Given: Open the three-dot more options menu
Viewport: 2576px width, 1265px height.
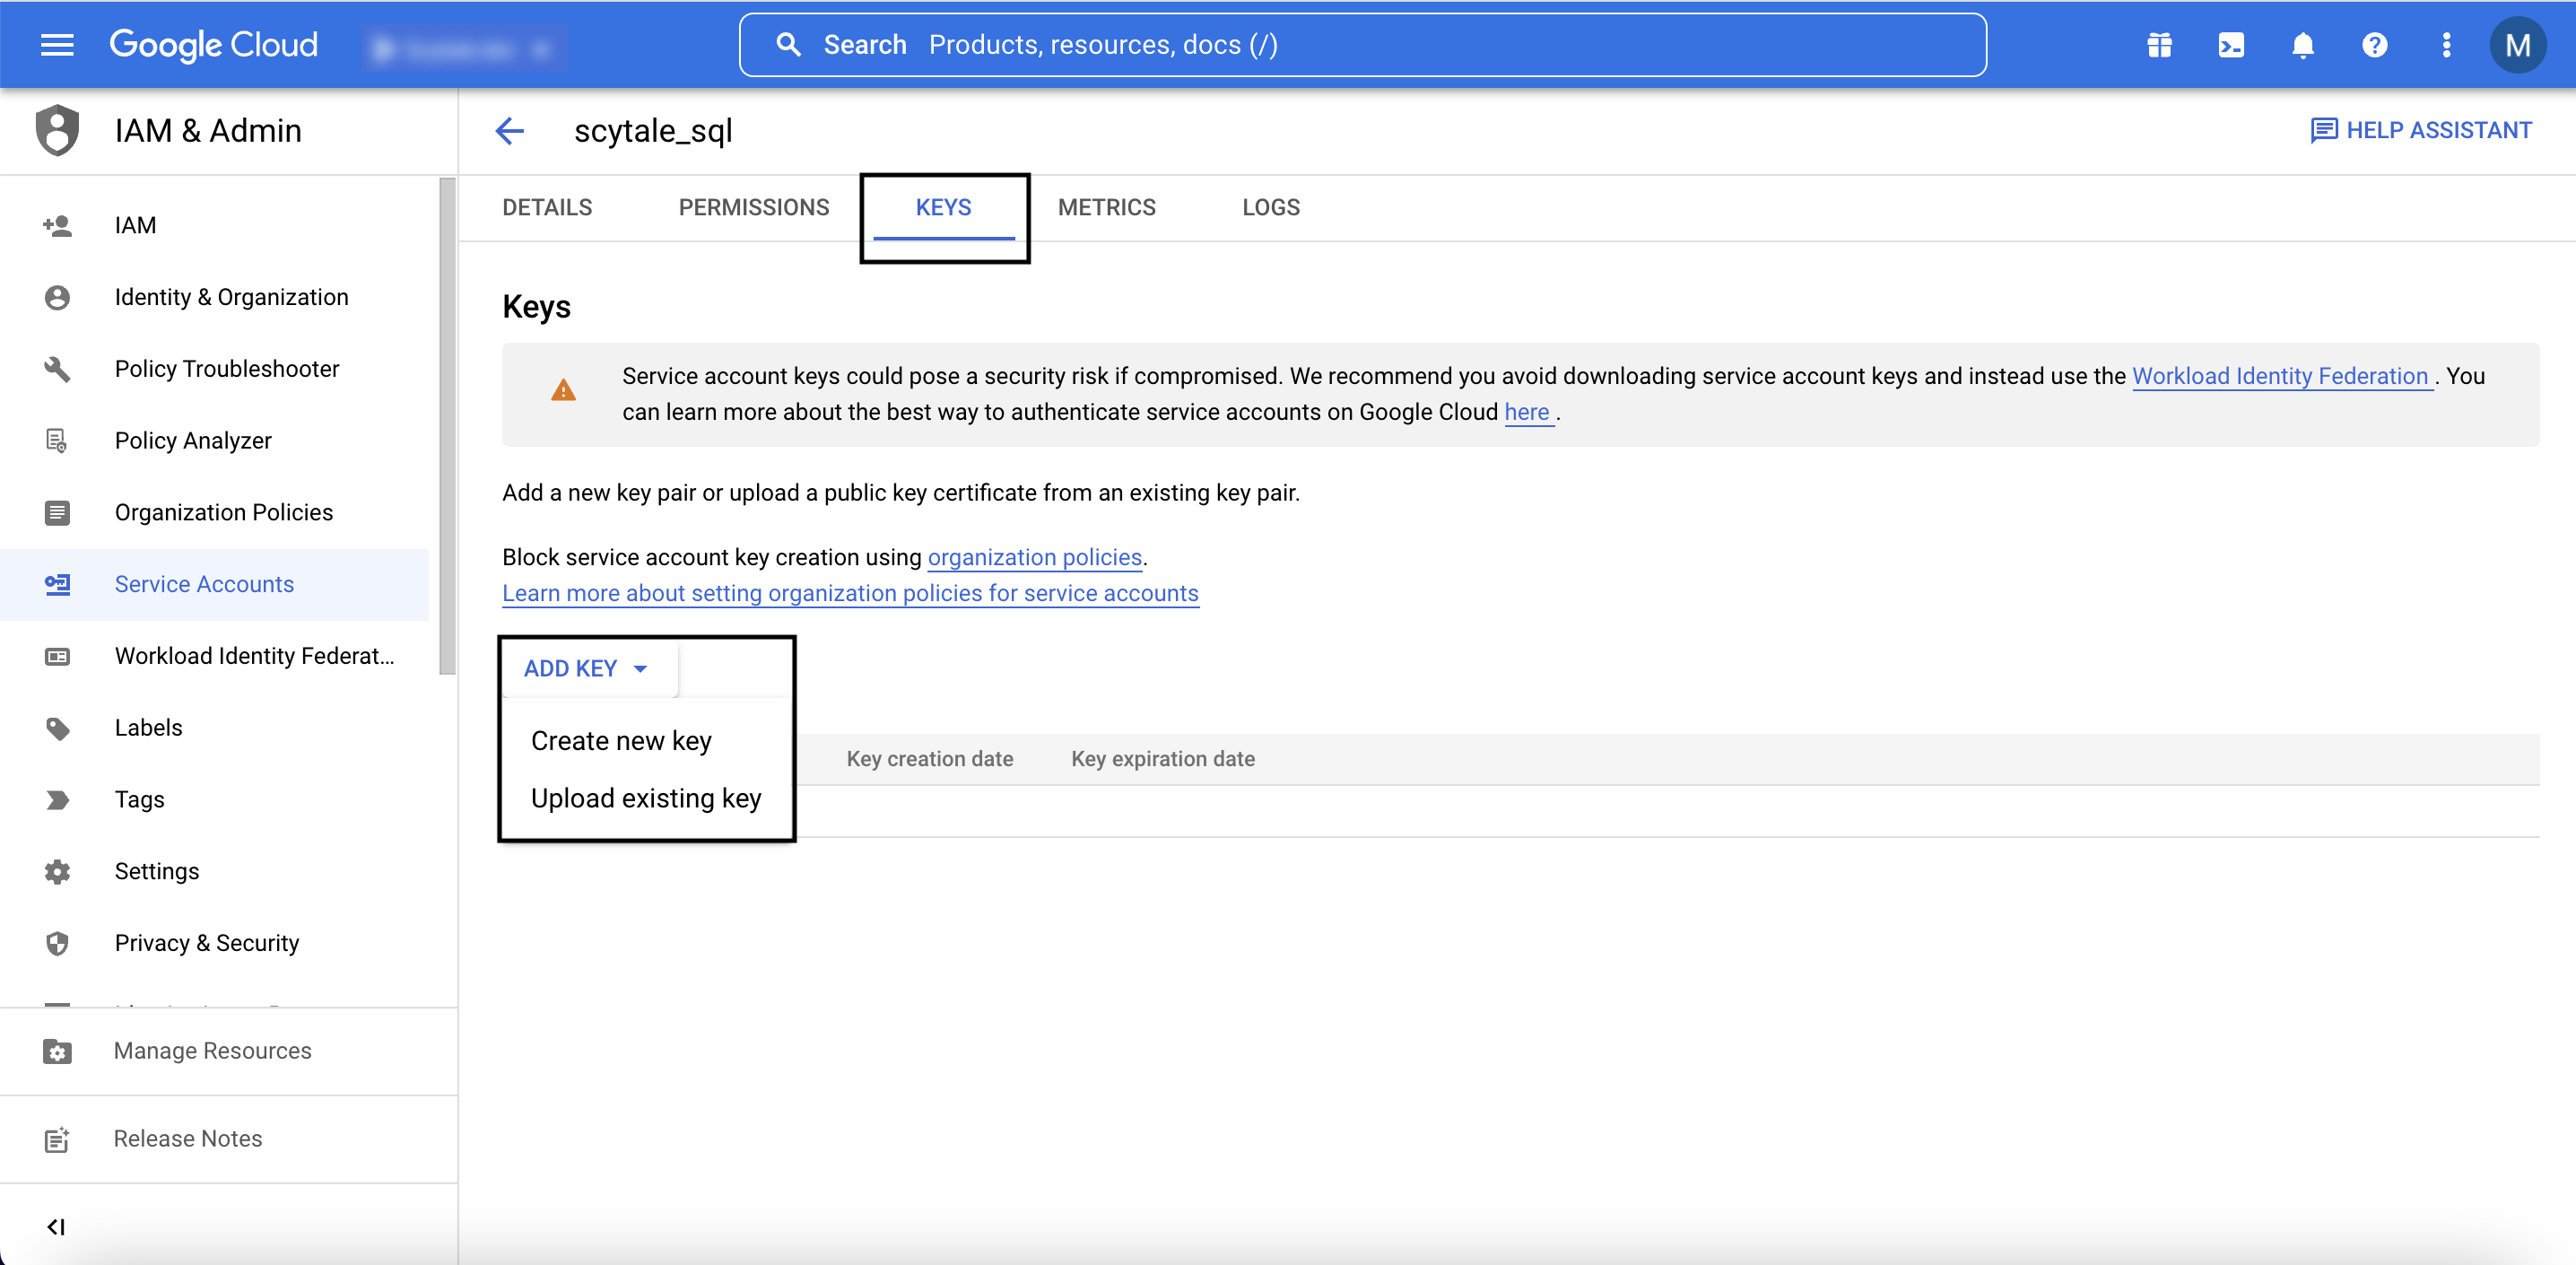Looking at the screenshot, I should 2446,45.
